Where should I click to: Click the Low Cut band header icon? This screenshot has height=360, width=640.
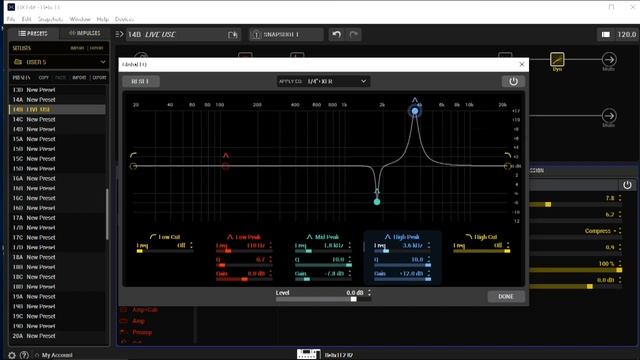pos(153,237)
